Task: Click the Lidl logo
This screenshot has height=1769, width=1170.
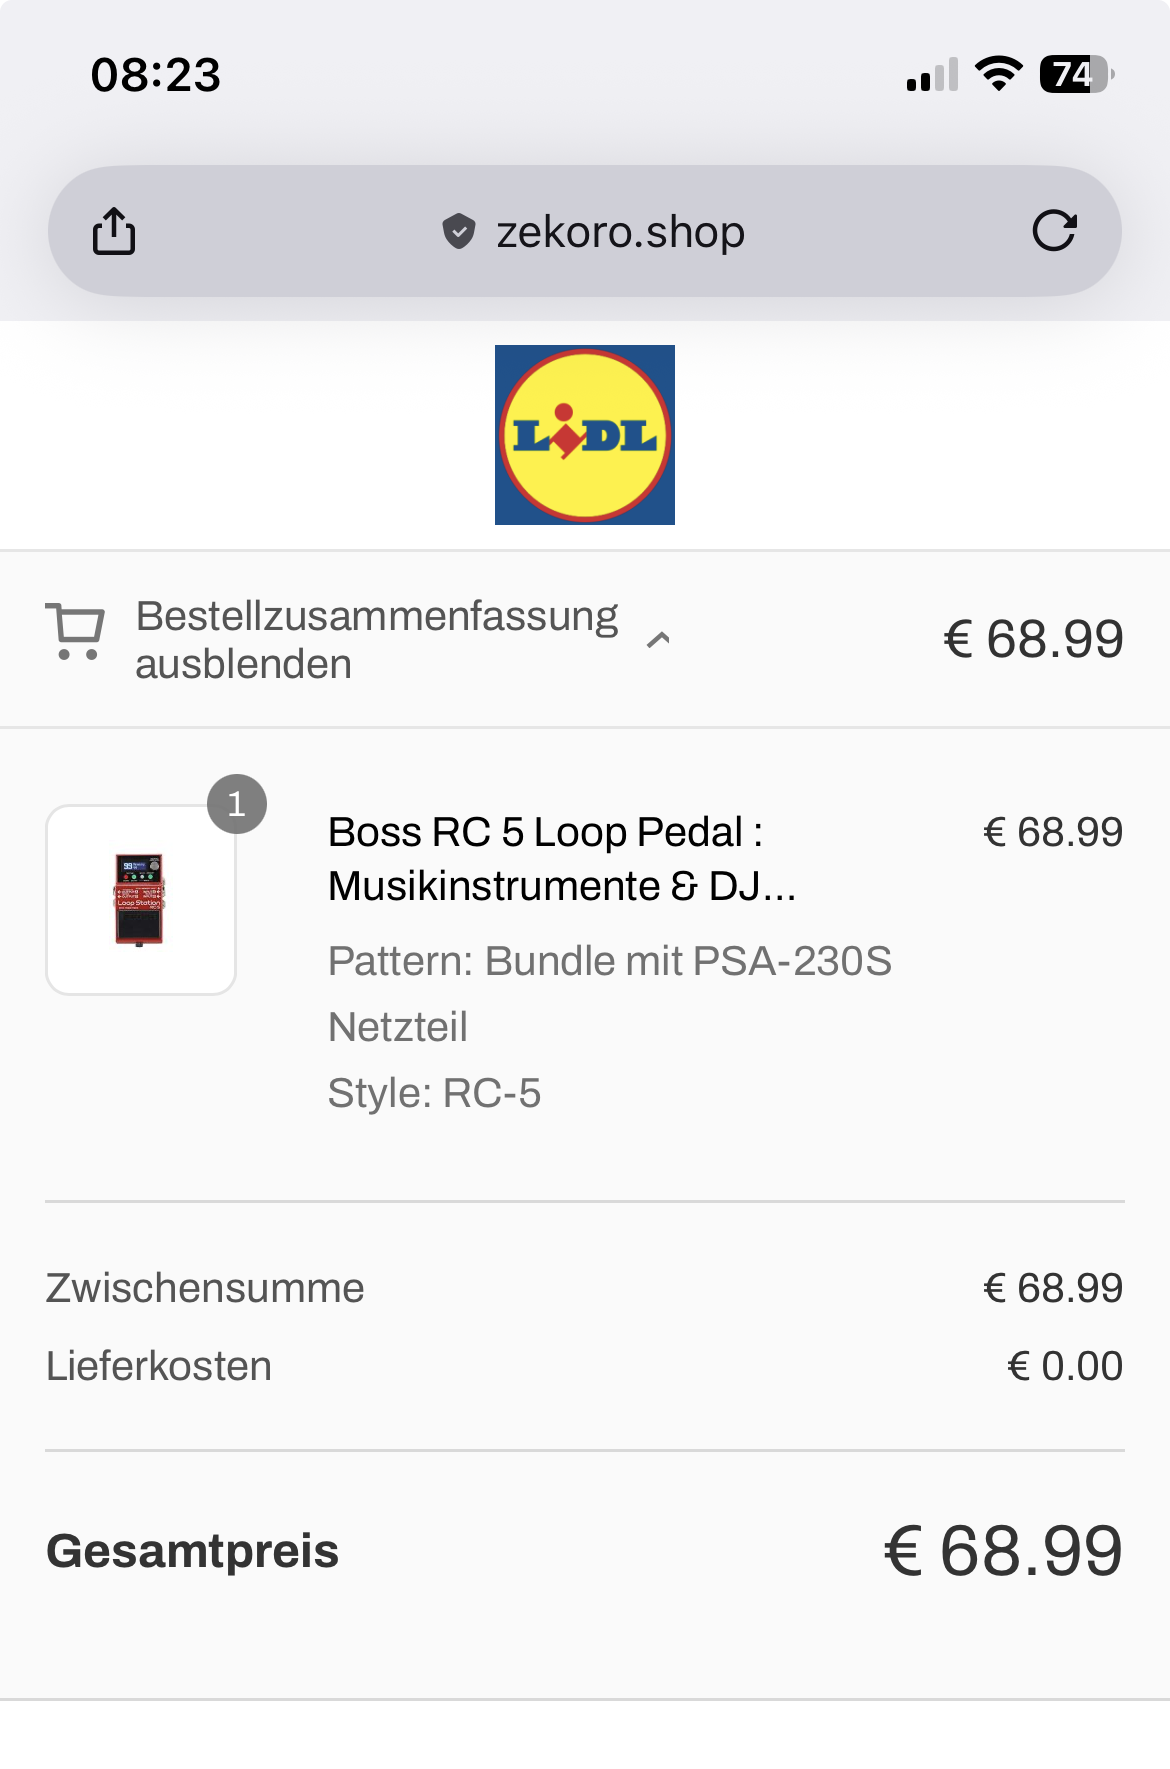Action: (x=585, y=435)
